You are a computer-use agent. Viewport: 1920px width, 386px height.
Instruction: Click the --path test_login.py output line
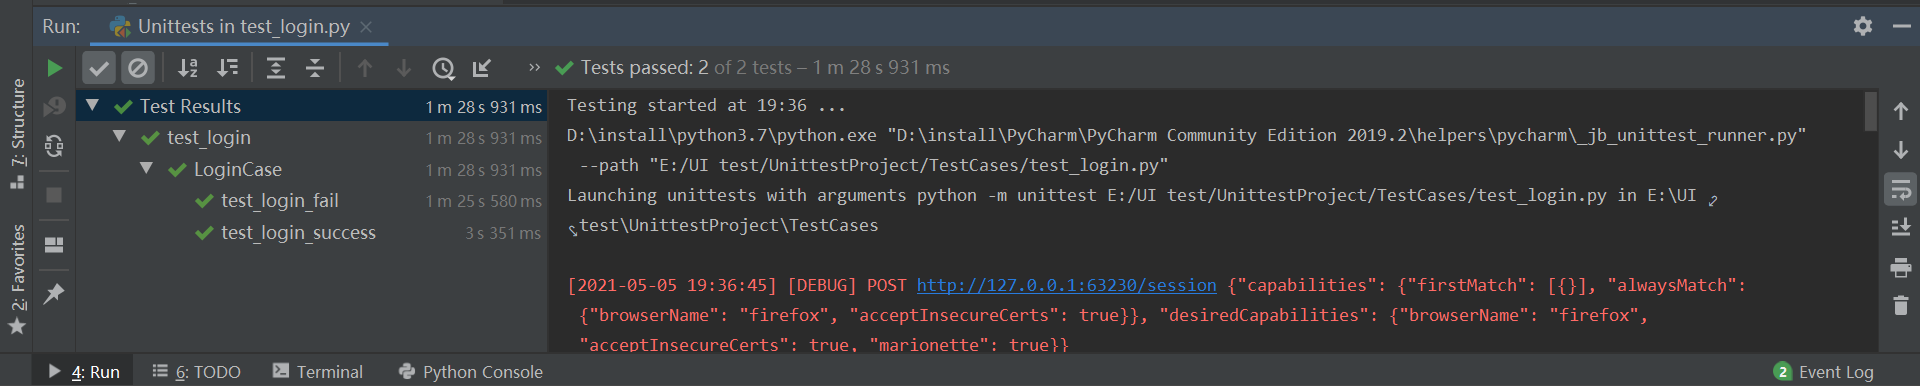[x=873, y=165]
